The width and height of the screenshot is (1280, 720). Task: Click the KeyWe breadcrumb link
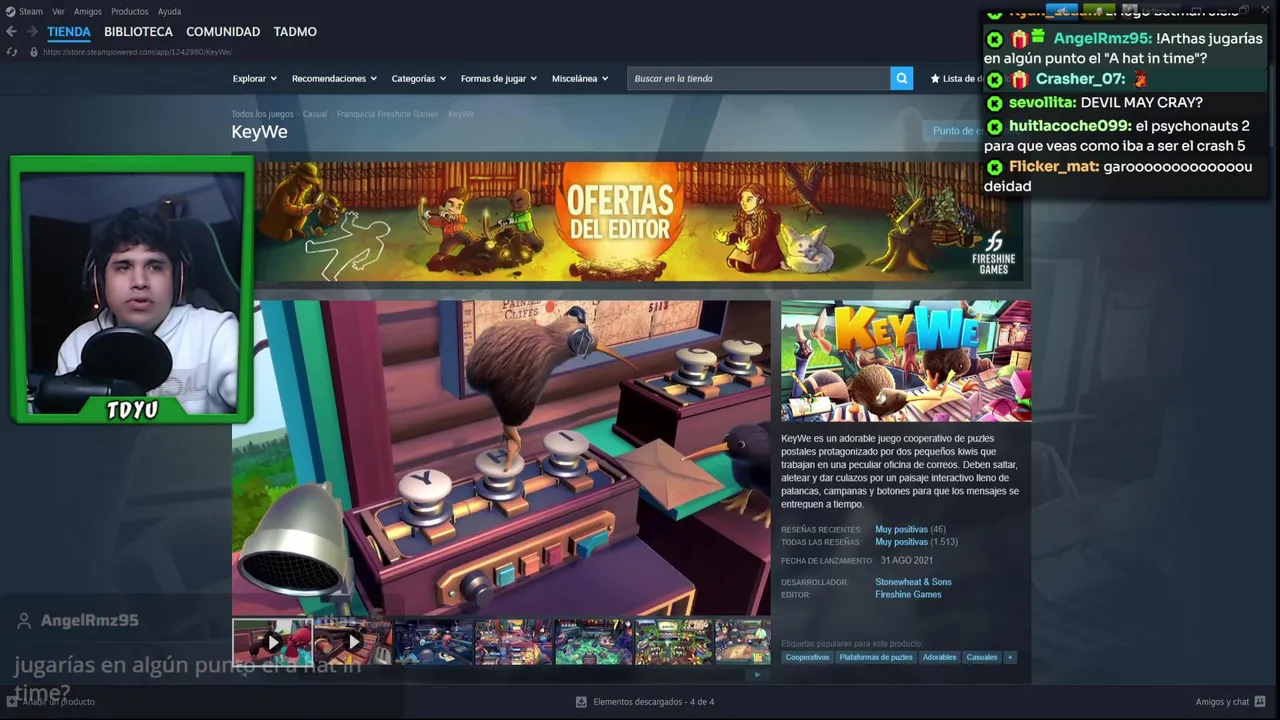(461, 114)
